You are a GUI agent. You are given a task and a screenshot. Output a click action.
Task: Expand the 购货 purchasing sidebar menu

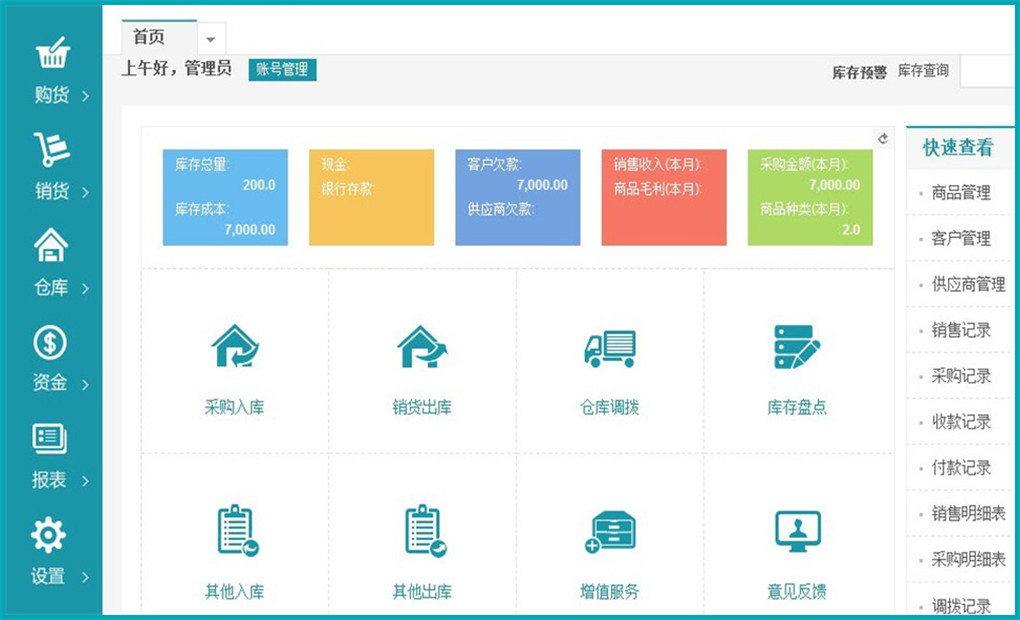point(51,73)
